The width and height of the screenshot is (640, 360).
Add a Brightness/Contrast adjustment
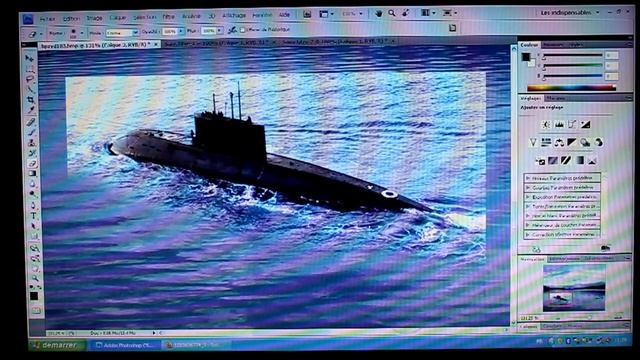coord(546,124)
